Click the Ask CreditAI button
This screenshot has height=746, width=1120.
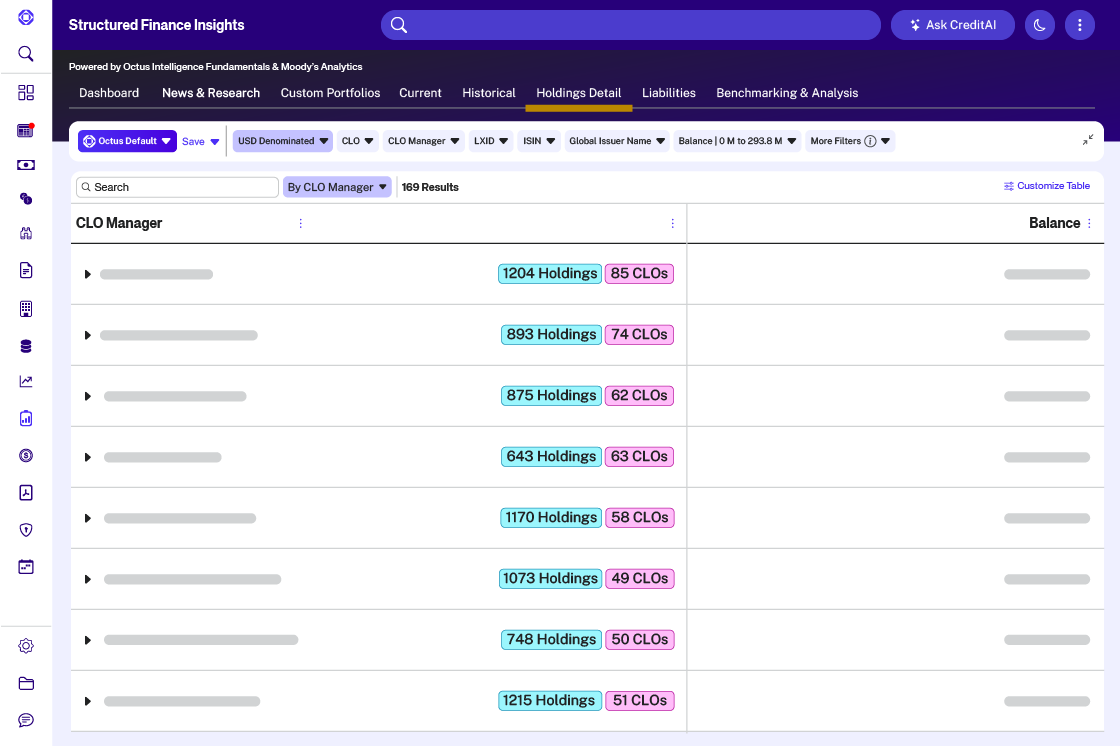[952, 25]
